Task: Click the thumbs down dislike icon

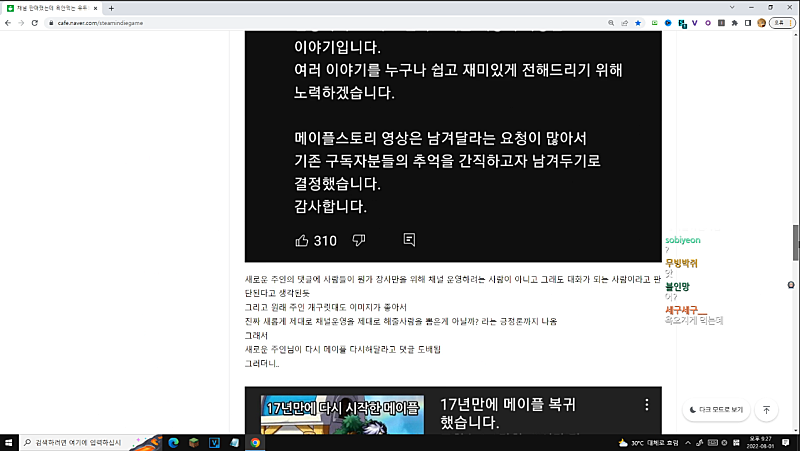Action: coord(359,240)
